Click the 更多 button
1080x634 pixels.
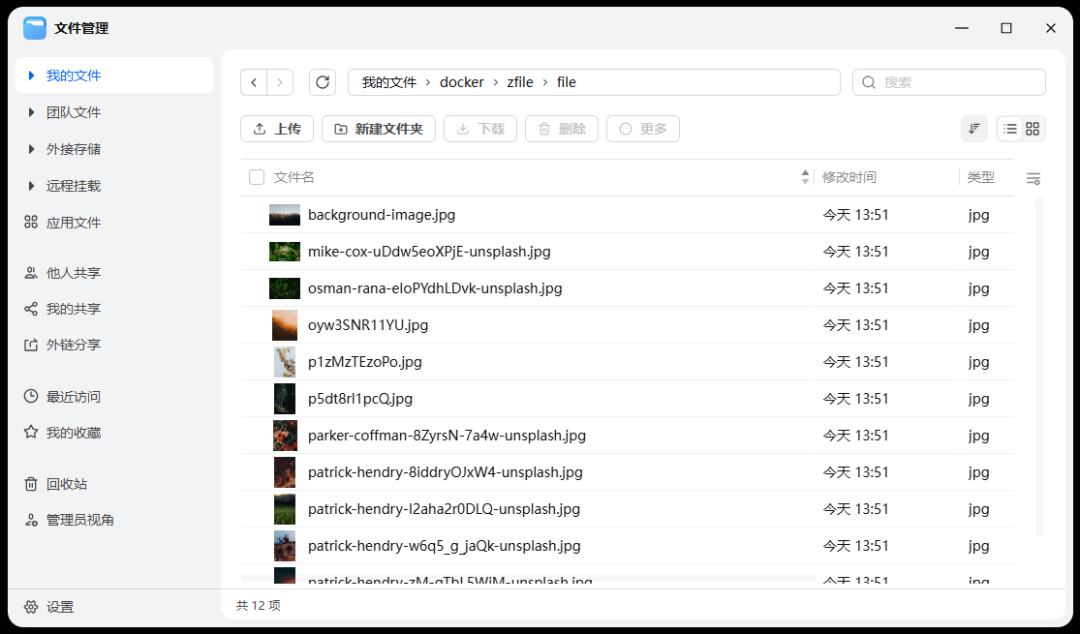643,129
